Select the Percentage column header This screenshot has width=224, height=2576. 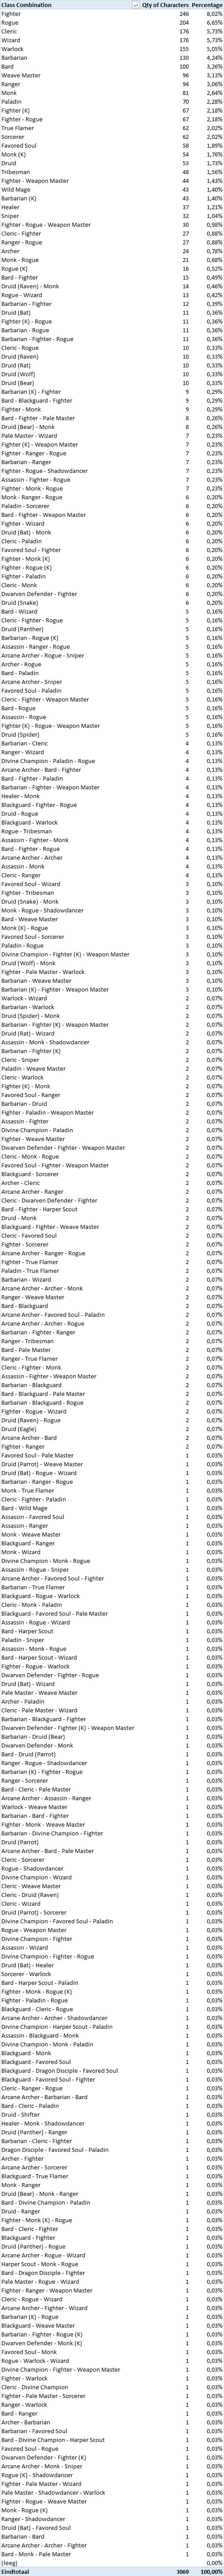(207, 5)
